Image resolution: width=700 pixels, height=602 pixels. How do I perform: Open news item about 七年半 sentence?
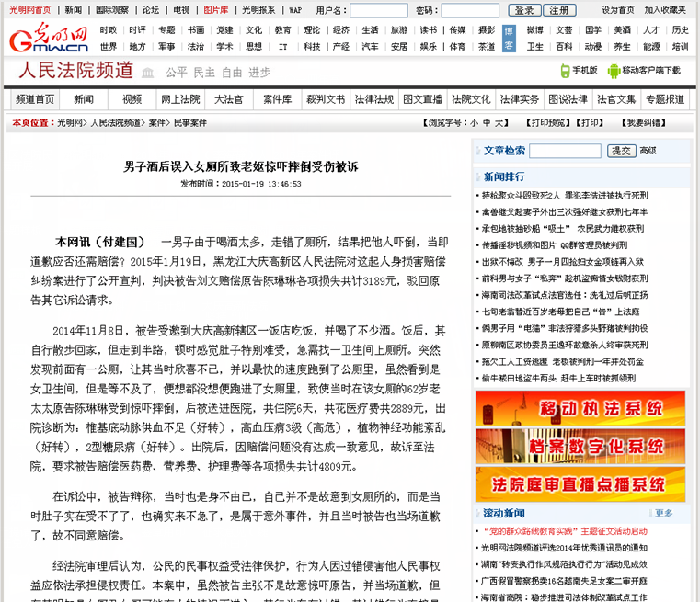click(565, 212)
